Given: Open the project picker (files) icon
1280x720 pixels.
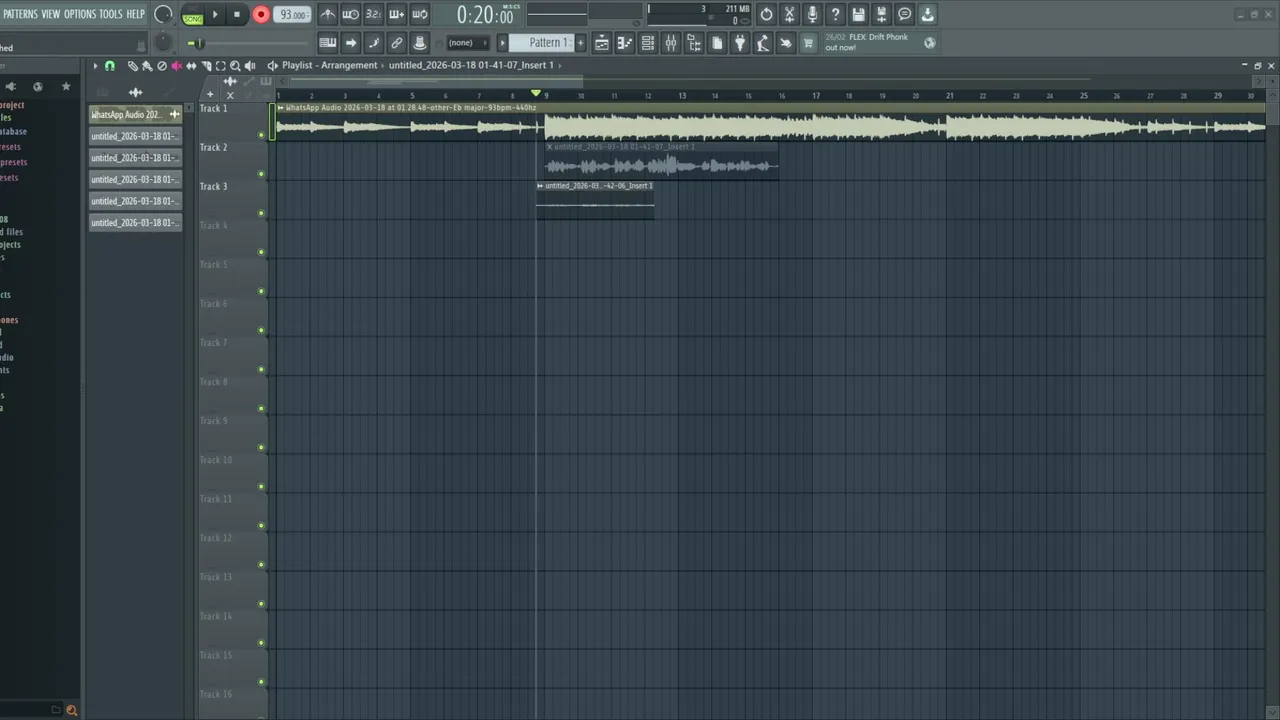Looking at the screenshot, I should (x=717, y=43).
